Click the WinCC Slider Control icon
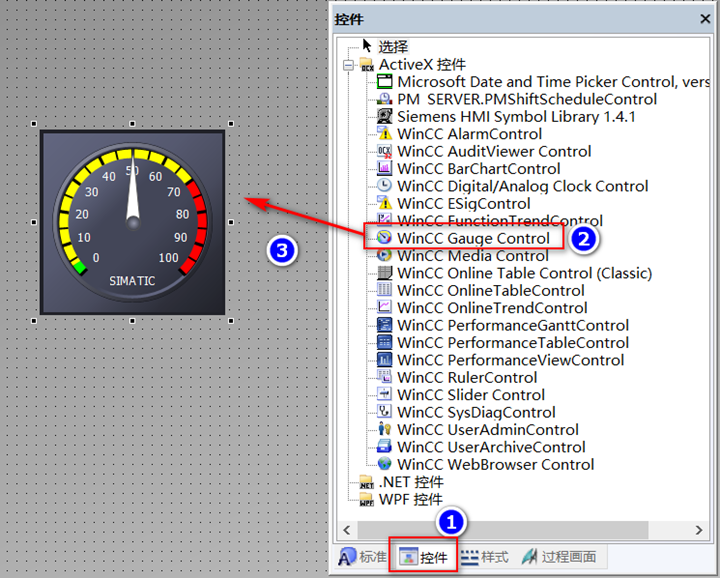This screenshot has width=720, height=578. click(384, 395)
